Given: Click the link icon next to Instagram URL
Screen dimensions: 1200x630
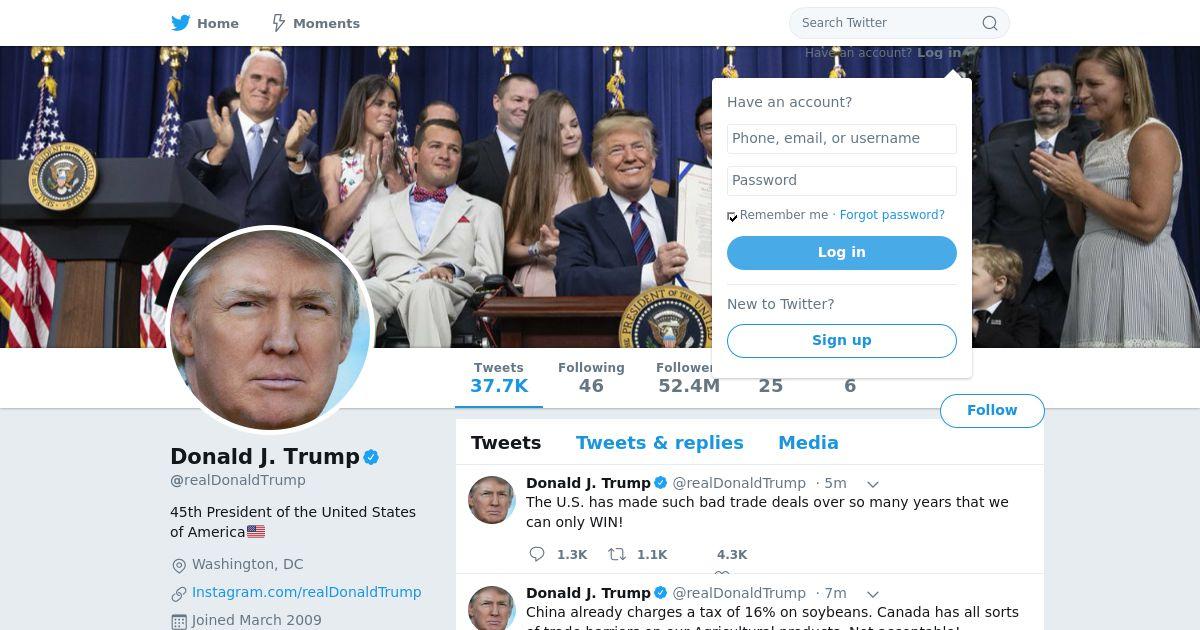Looking at the screenshot, I should click(179, 594).
